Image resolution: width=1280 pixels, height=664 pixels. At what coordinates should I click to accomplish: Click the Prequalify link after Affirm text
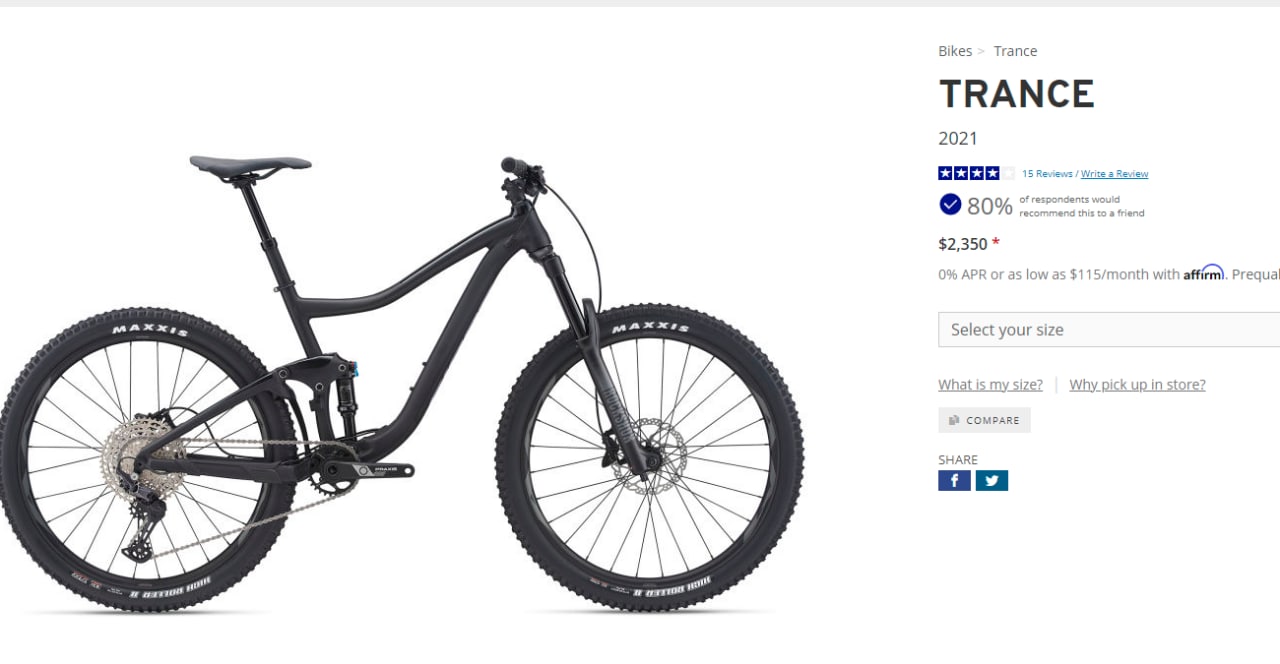tap(1256, 274)
